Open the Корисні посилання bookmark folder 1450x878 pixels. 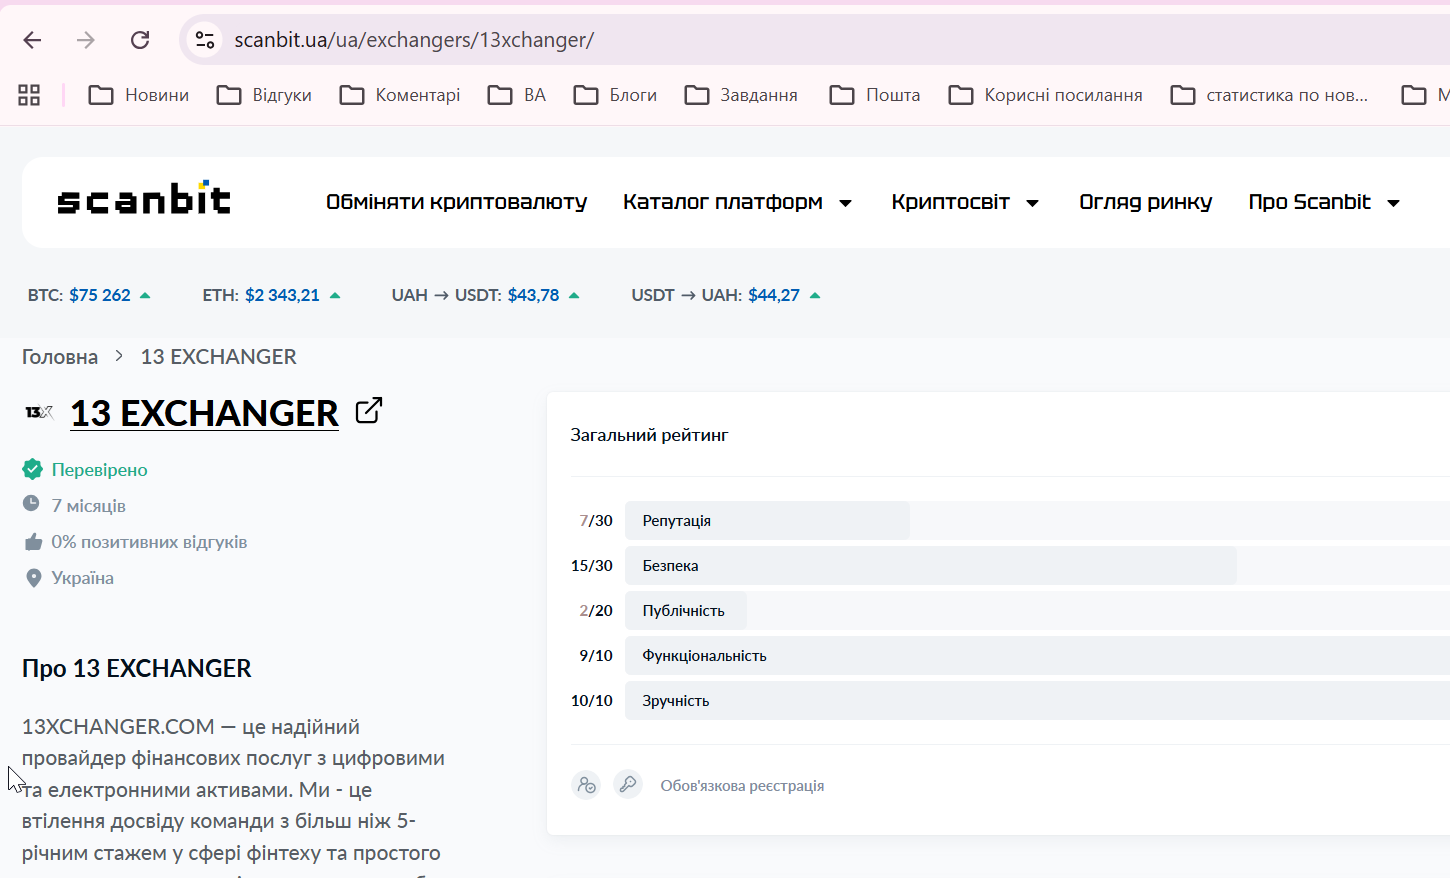coord(1046,95)
